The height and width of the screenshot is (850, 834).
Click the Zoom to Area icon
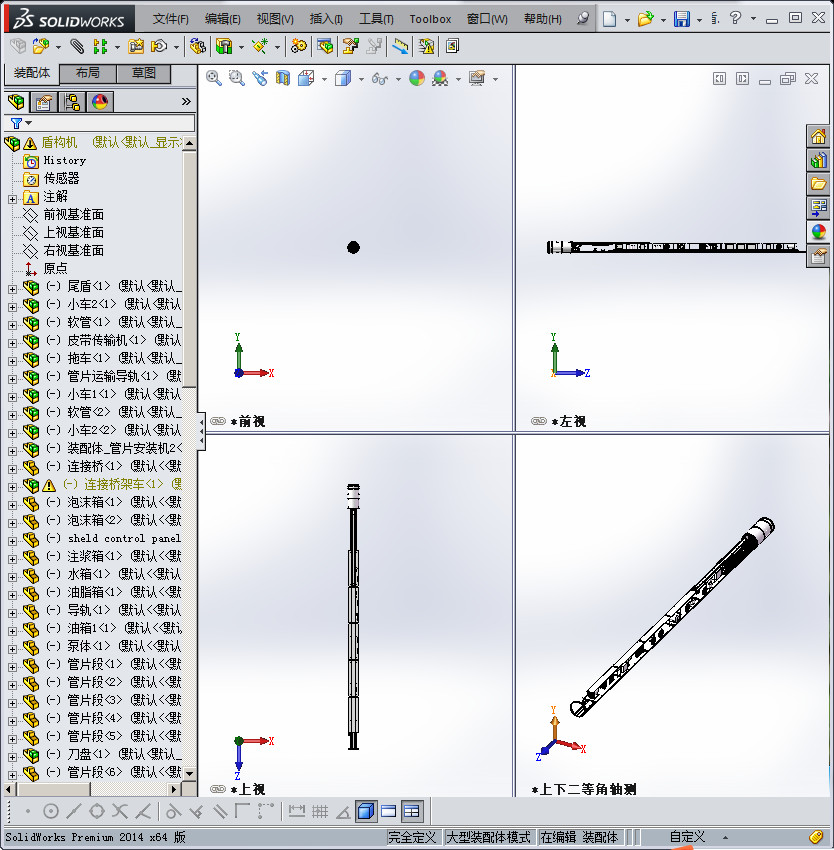(236, 79)
